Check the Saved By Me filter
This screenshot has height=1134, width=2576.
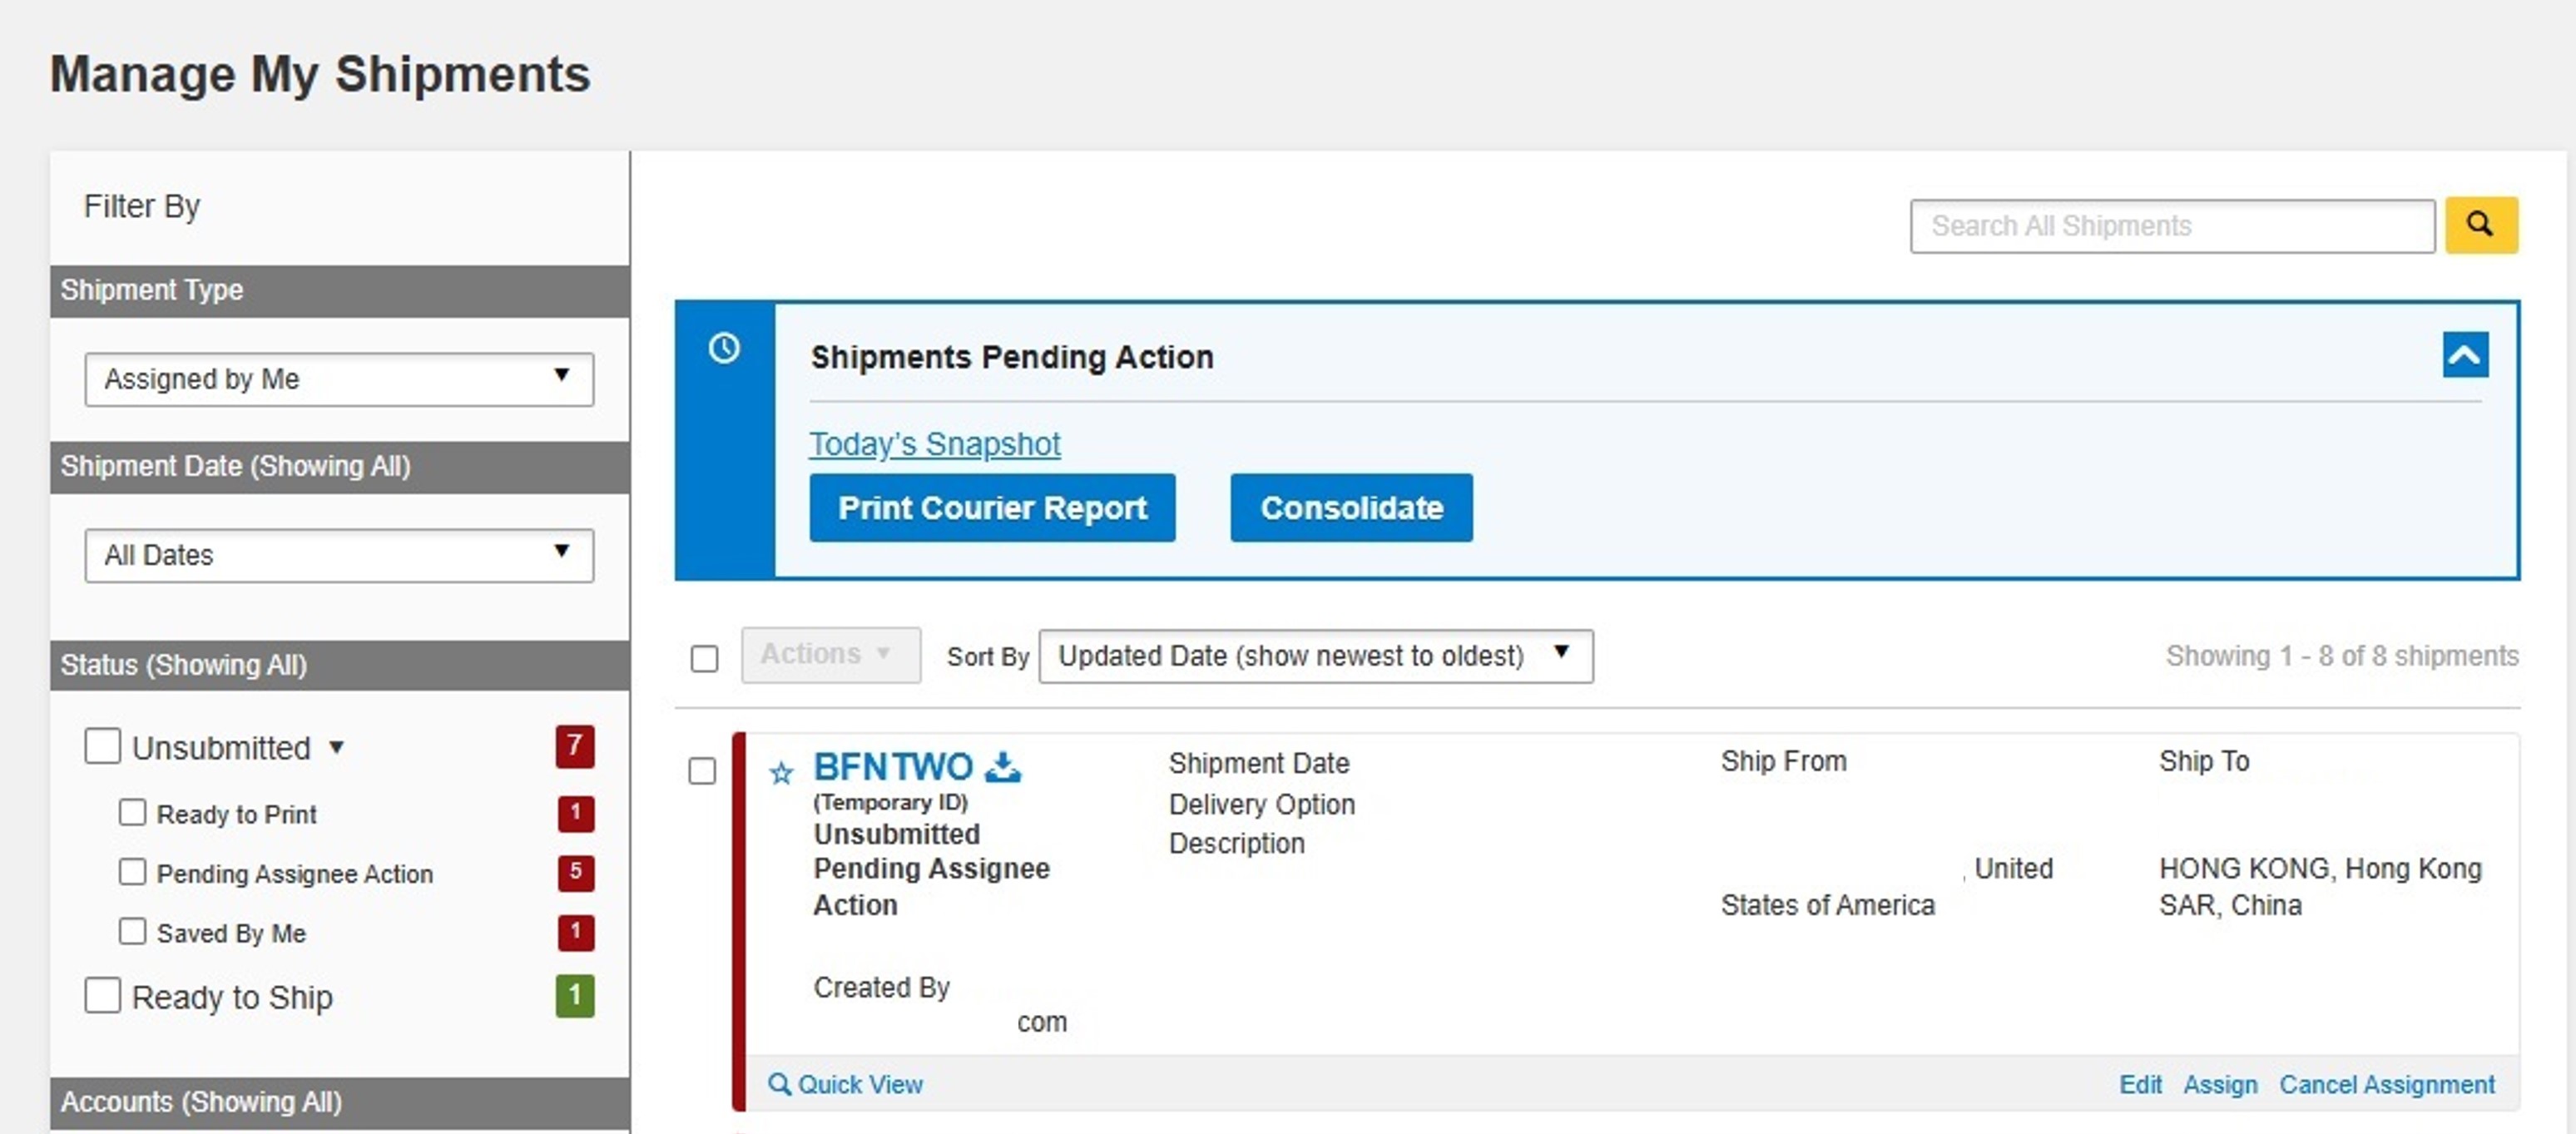pos(132,931)
